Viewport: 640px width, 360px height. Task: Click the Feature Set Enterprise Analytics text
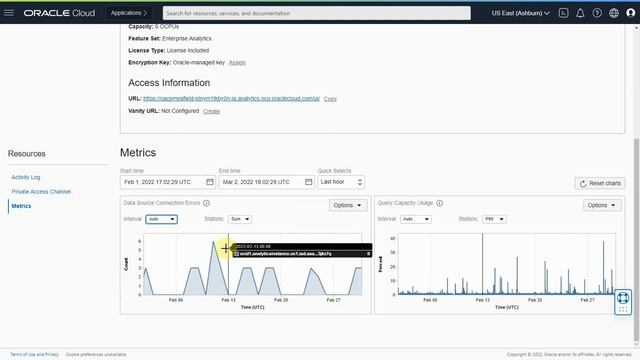pyautogui.click(x=170, y=38)
